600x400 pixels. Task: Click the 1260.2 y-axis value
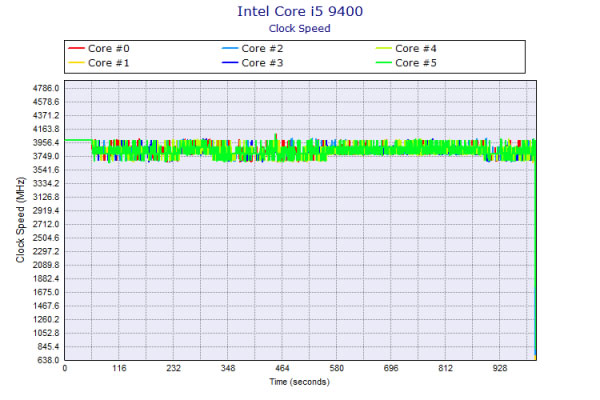[46, 319]
